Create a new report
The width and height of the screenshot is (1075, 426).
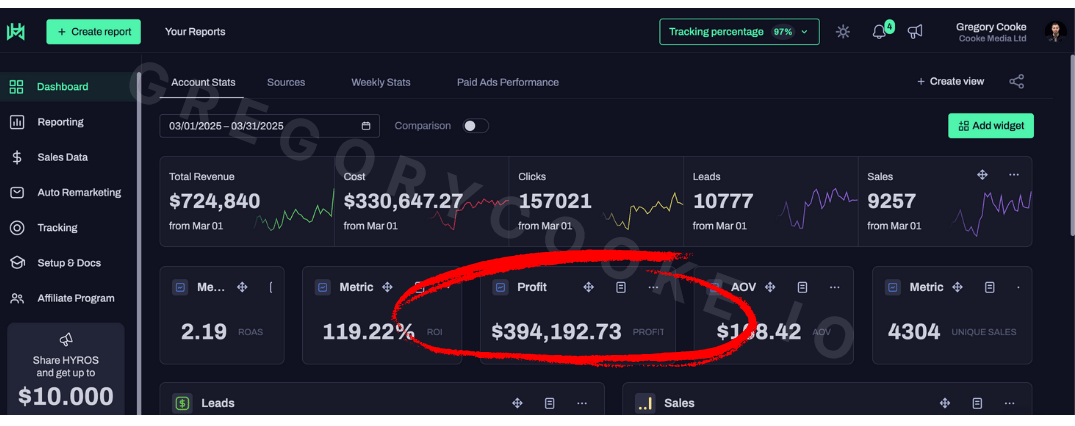(x=94, y=32)
